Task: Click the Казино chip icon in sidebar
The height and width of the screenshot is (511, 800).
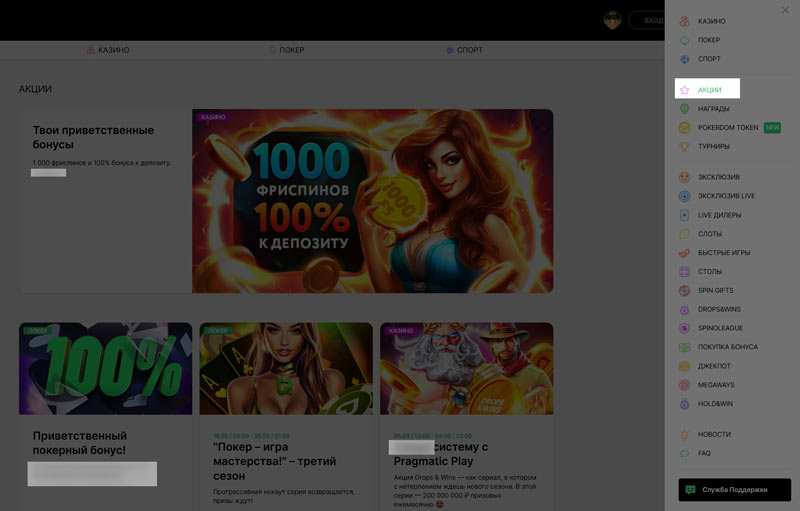Action: pyautogui.click(x=684, y=21)
